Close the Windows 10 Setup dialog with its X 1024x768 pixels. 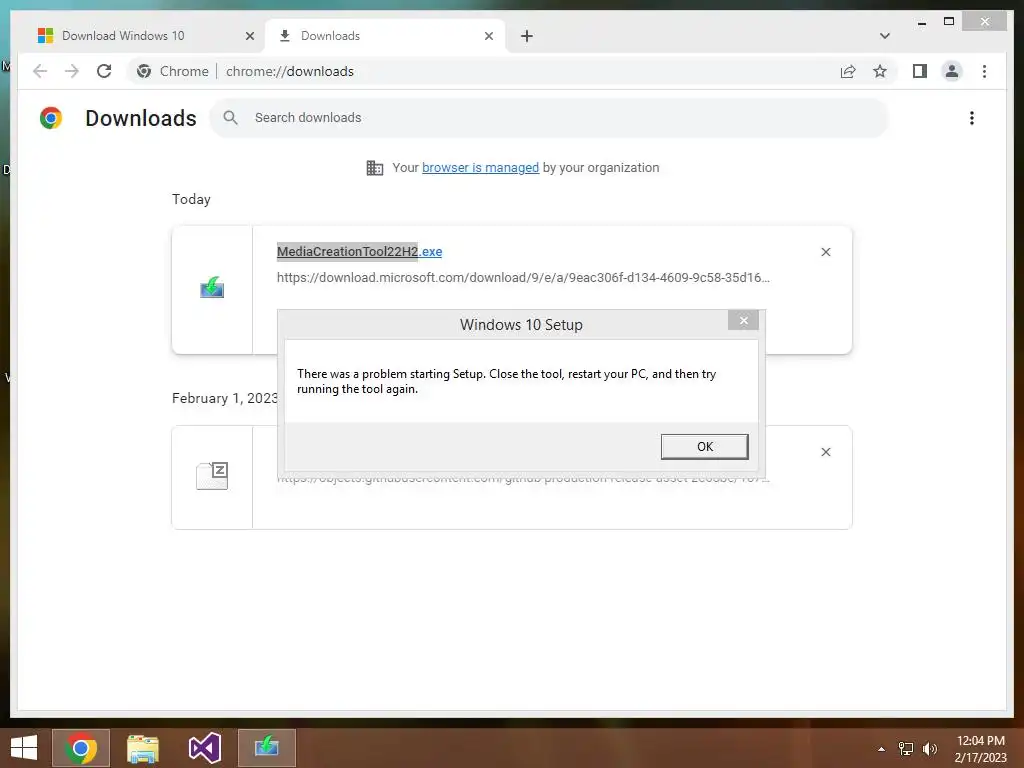743,320
